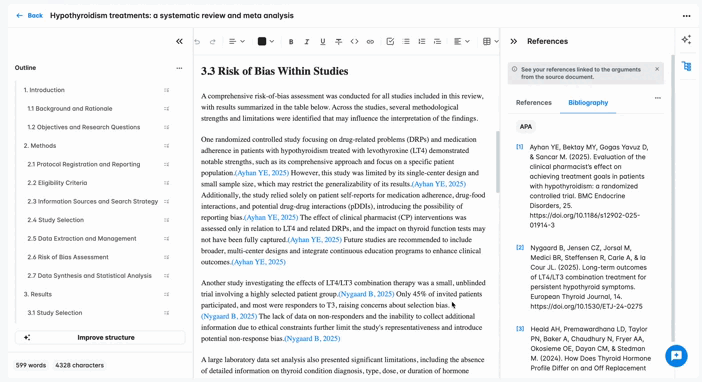The width and height of the screenshot is (702, 382).
Task: Select outline item 2.3 Information Sources and Search Strategy
Action: tap(92, 202)
